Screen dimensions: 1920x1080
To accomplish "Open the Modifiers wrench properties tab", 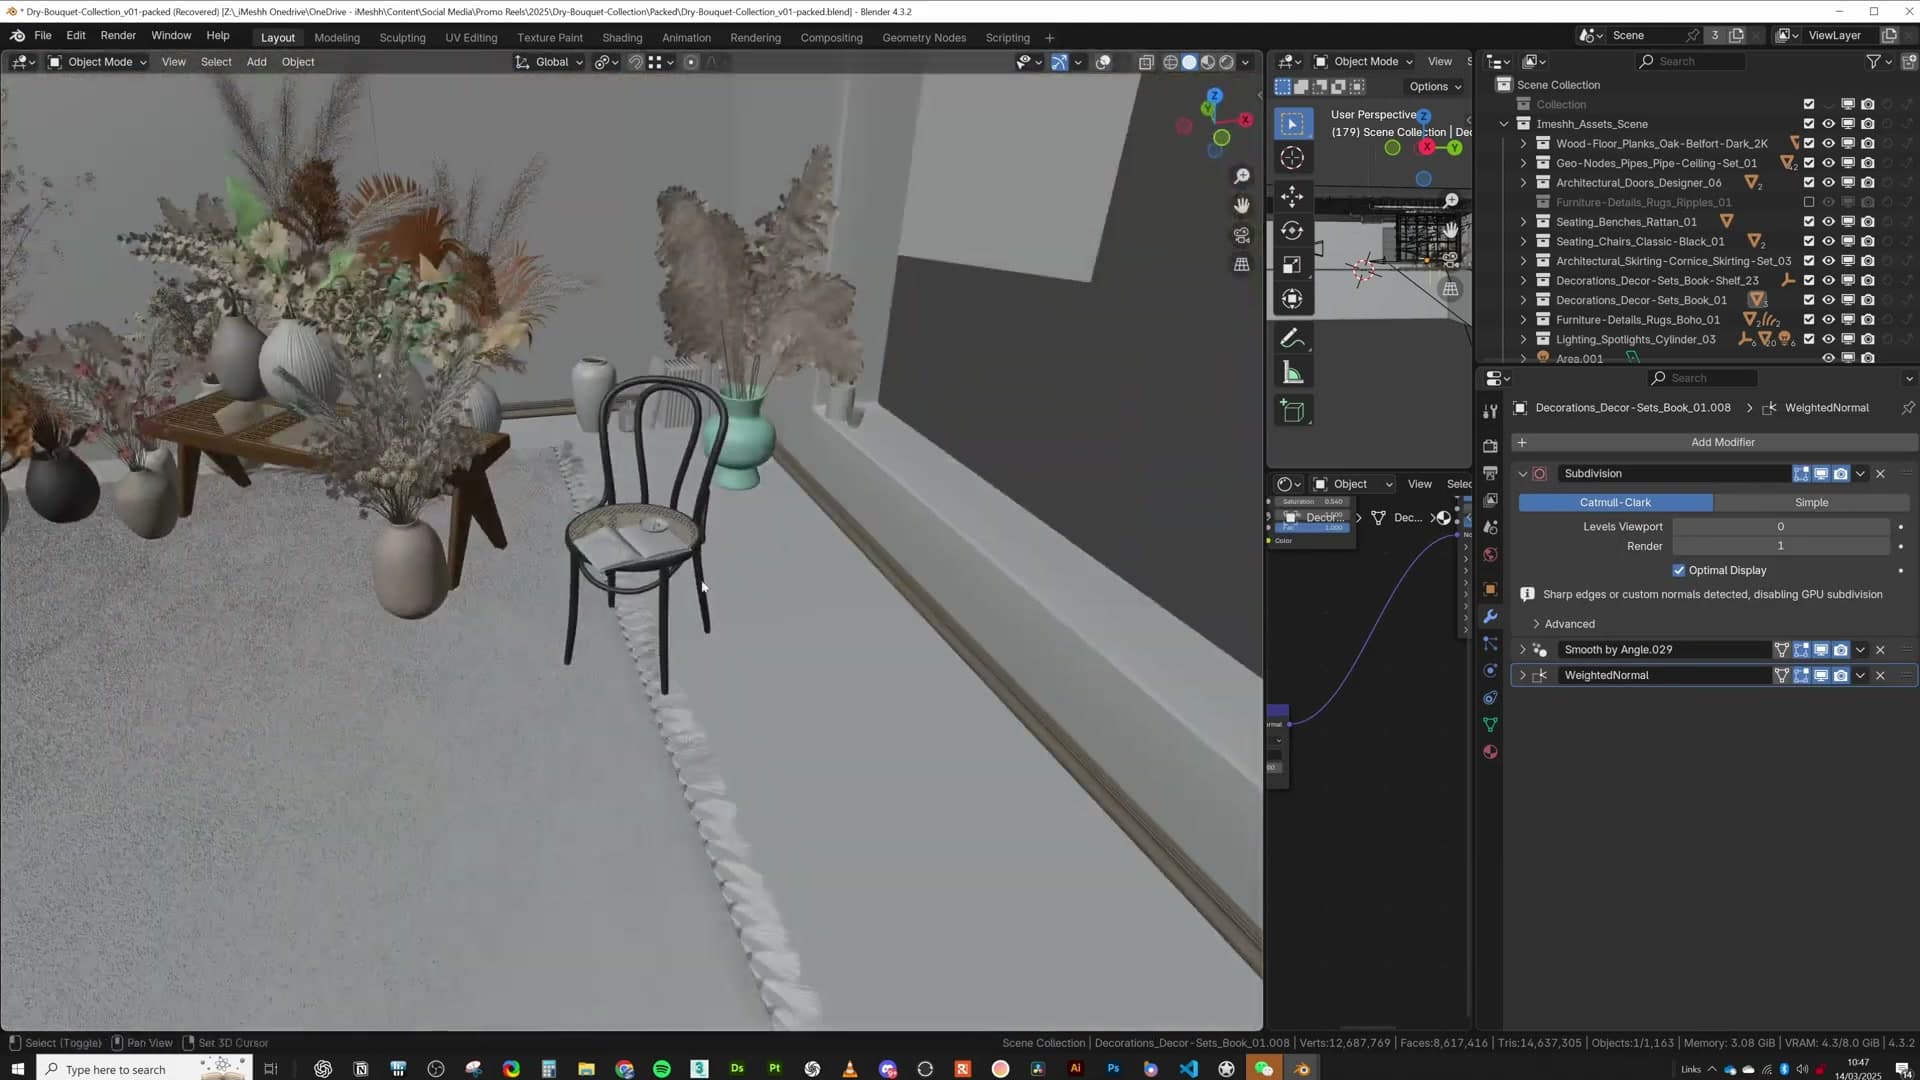I will 1490,617.
